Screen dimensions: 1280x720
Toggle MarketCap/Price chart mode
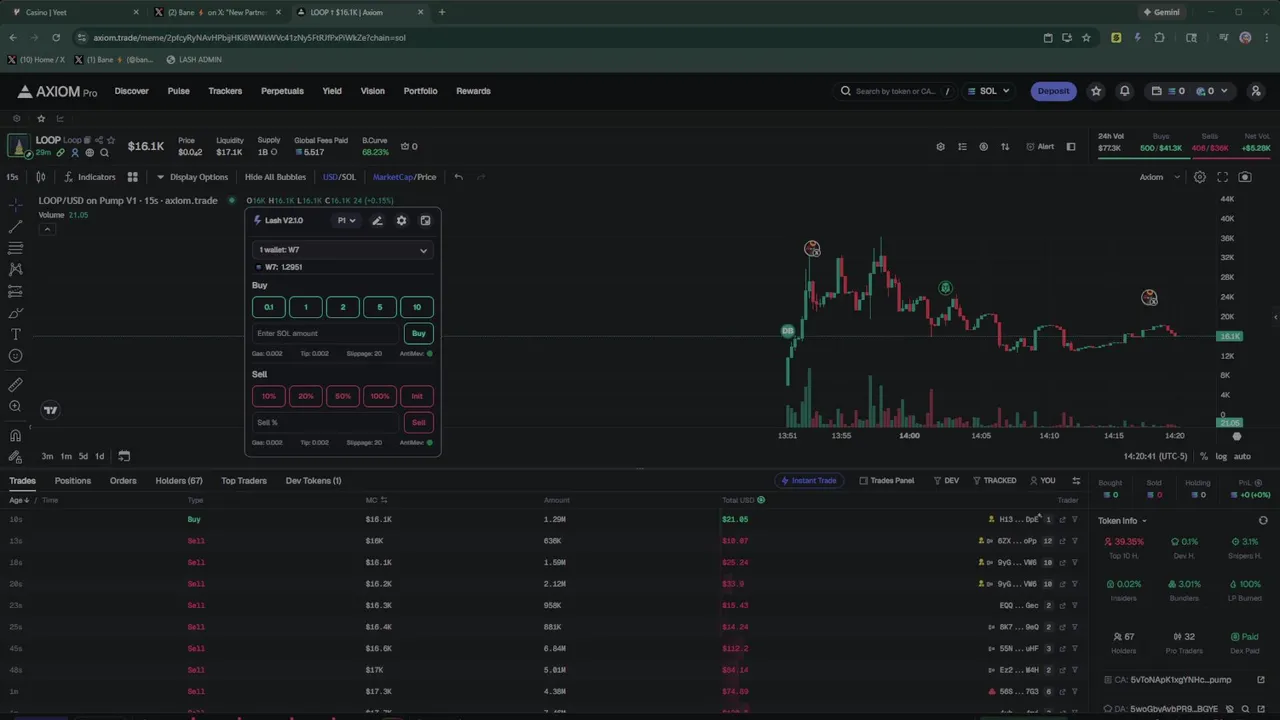tap(404, 177)
